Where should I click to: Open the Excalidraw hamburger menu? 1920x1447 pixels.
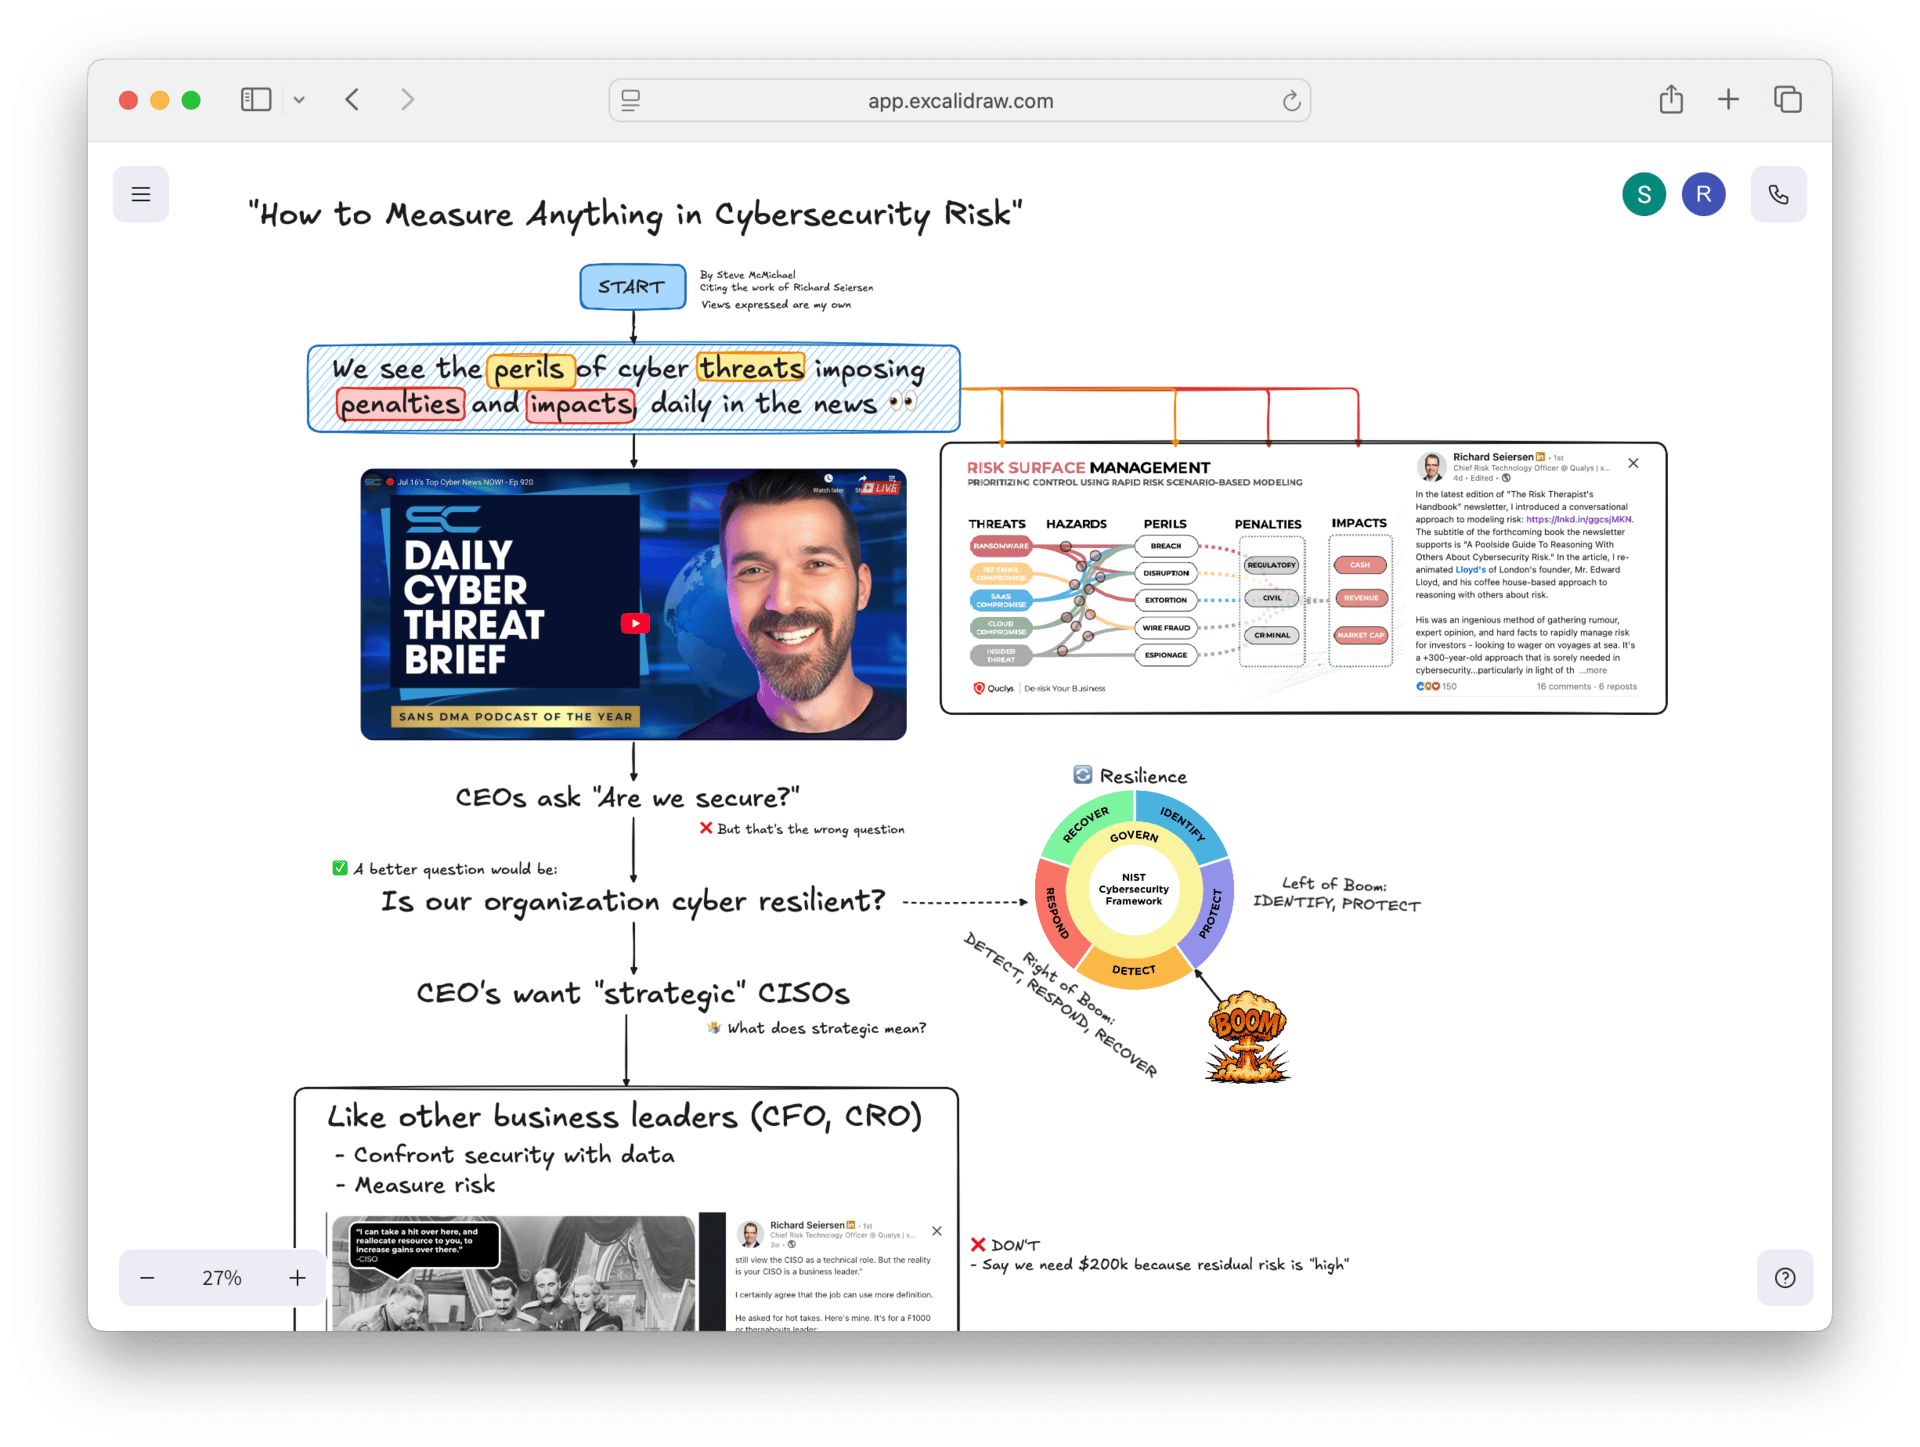click(141, 194)
